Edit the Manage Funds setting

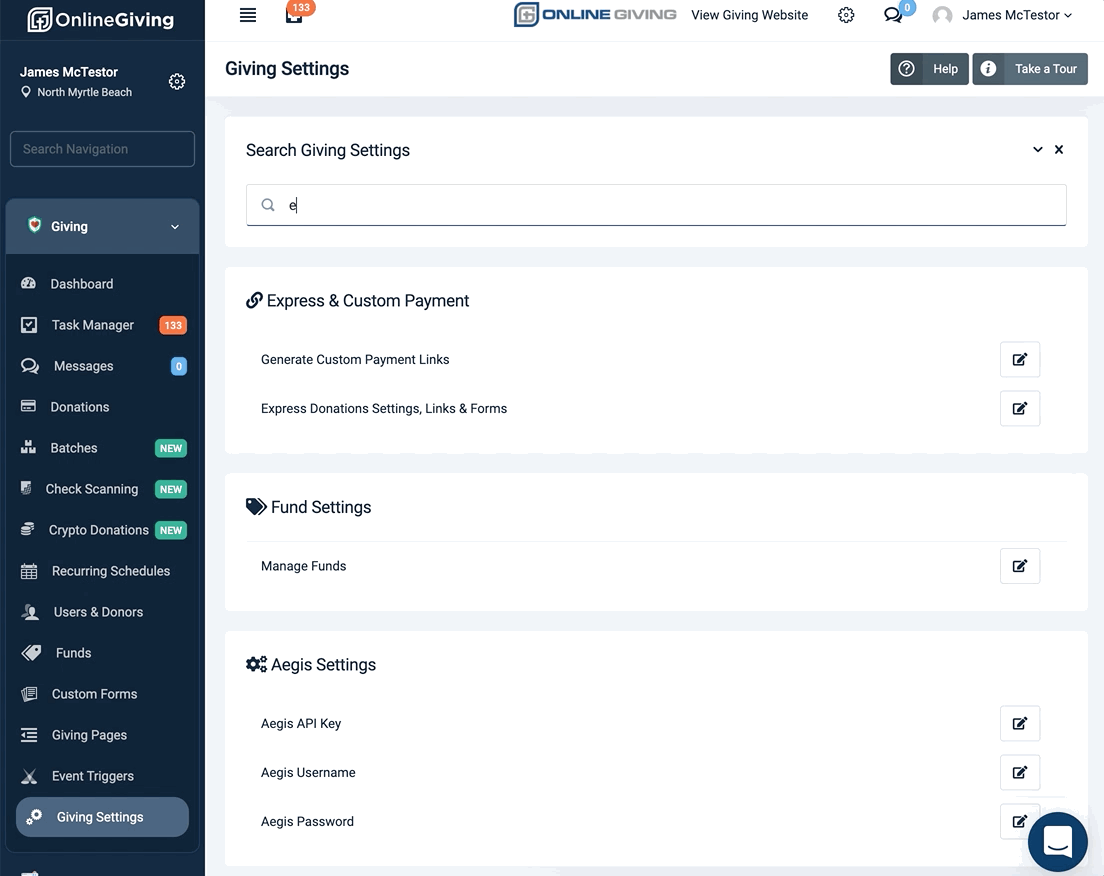1020,565
